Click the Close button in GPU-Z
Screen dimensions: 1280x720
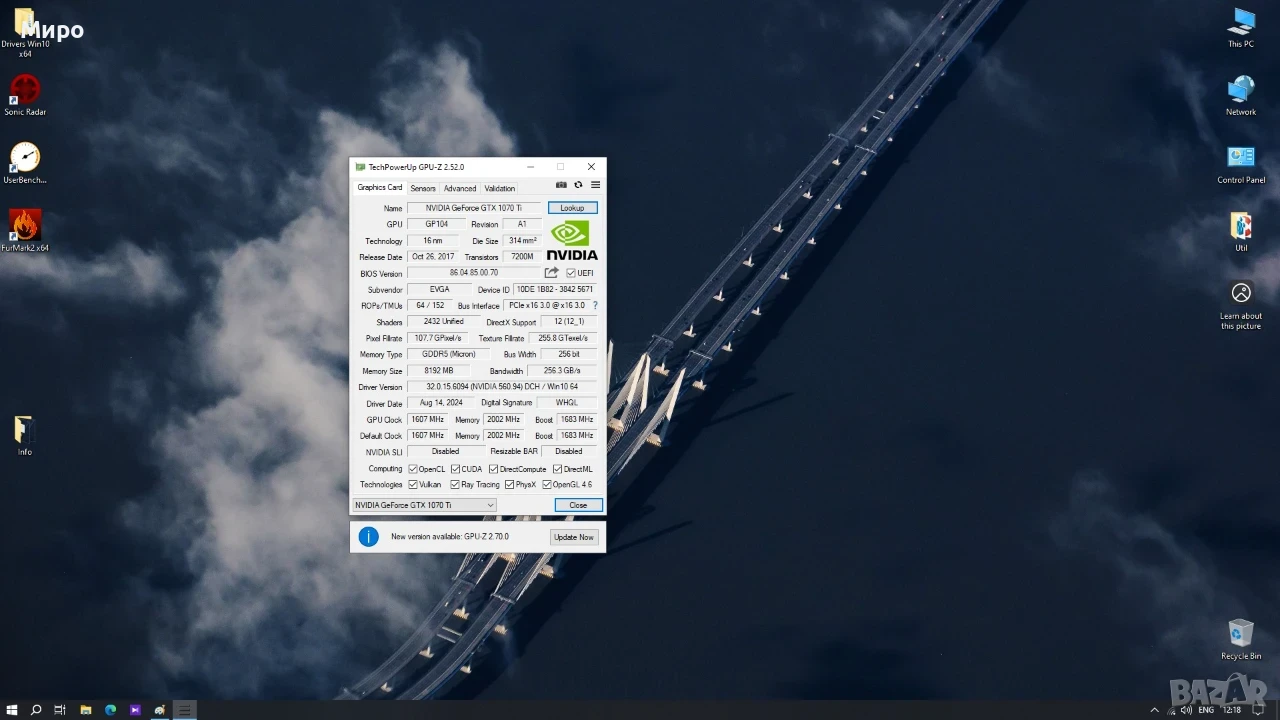578,505
